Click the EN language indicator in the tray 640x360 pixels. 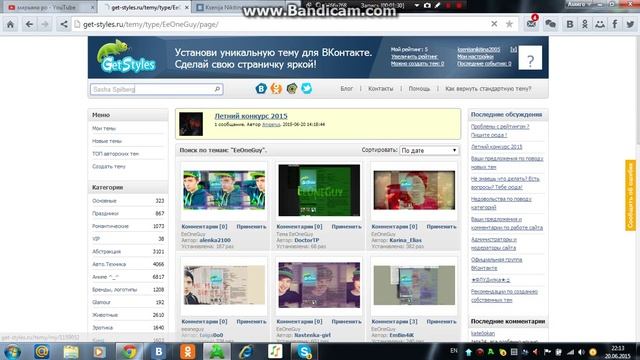coord(453,351)
